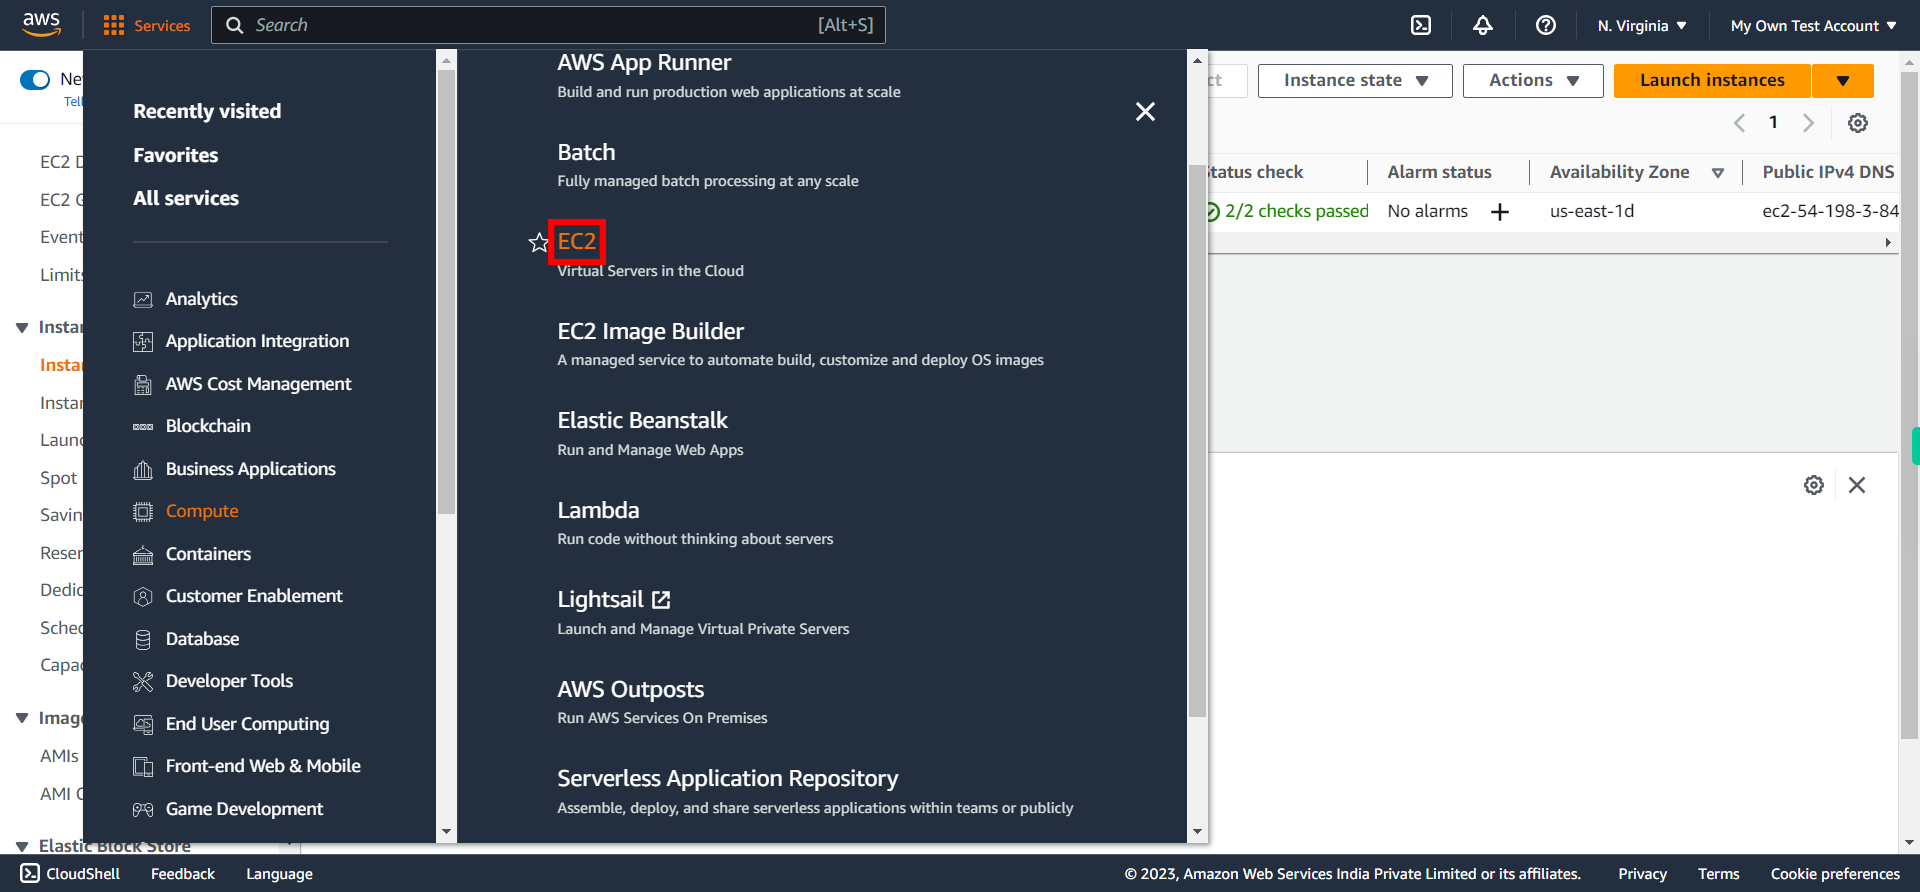The width and height of the screenshot is (1920, 892).
Task: Open the Lightsail external link
Action: click(614, 599)
